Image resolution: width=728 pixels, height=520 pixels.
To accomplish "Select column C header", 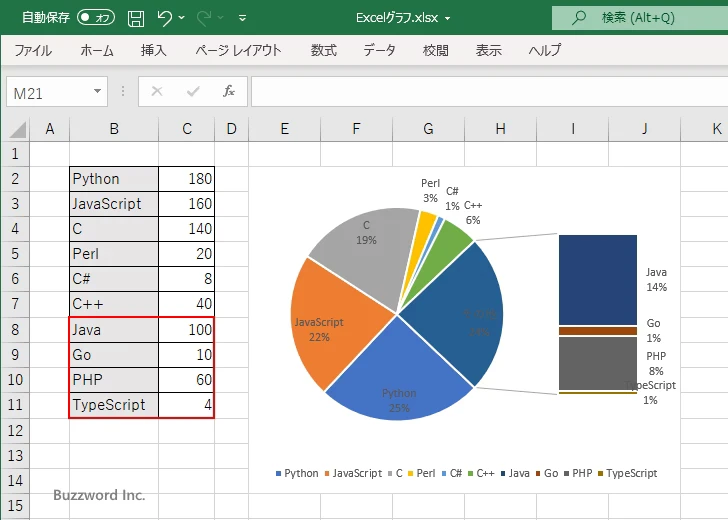I will (187, 129).
